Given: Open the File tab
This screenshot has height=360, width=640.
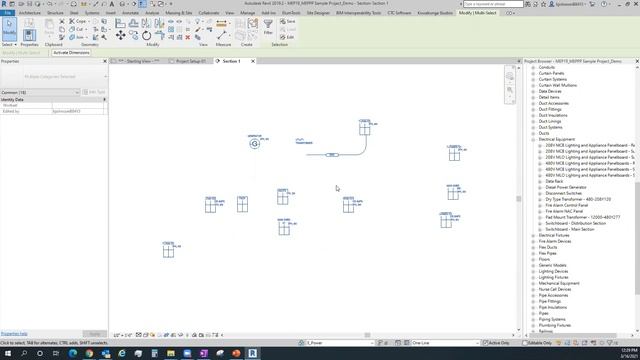Looking at the screenshot, I should 7,13.
